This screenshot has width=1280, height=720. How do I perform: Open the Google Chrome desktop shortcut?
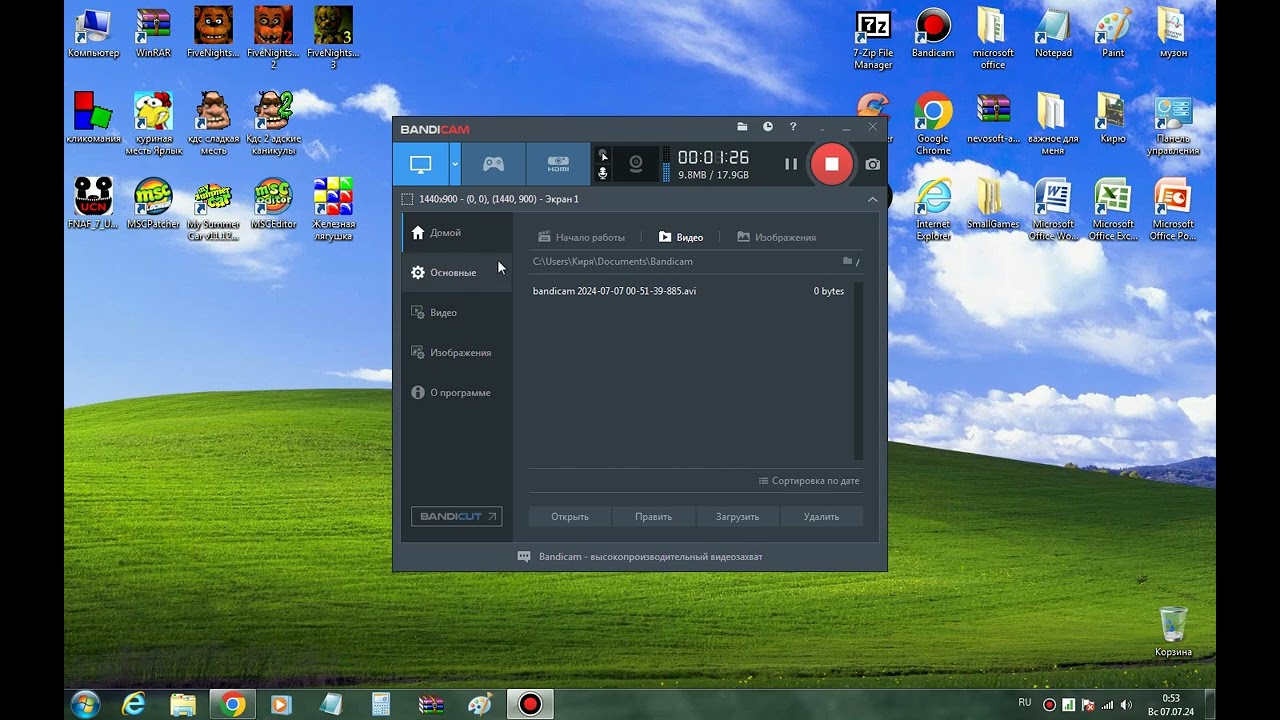(x=933, y=125)
